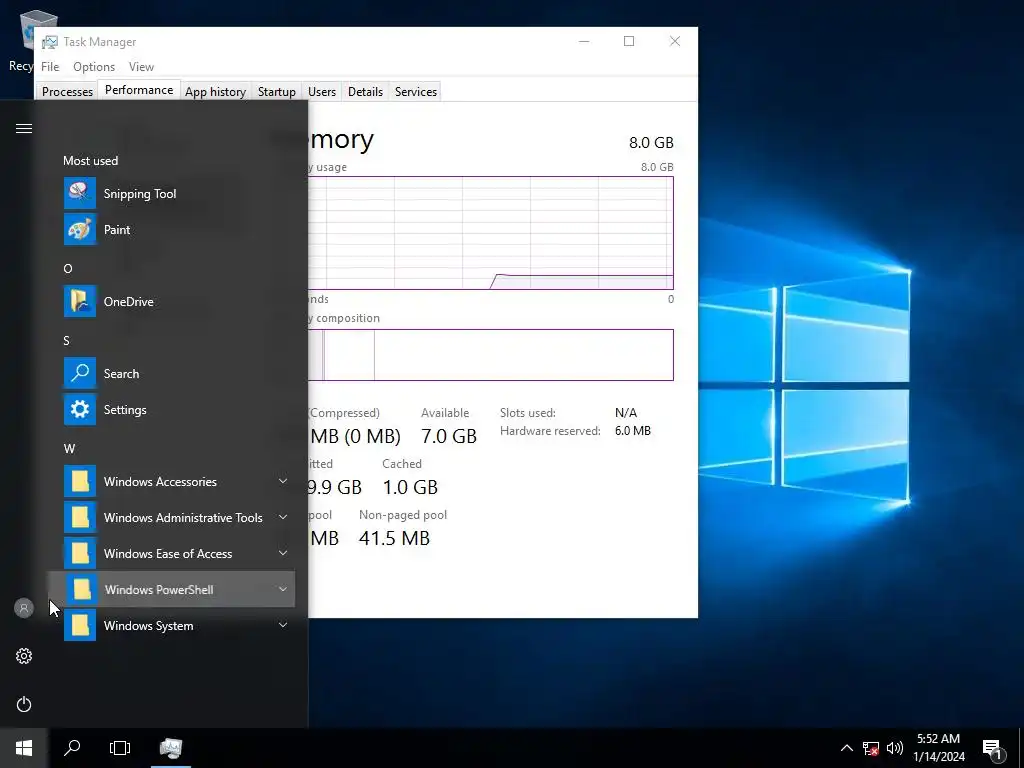The image size is (1024, 768).
Task: Click the Windows Accessories folder icon
Action: [80, 481]
